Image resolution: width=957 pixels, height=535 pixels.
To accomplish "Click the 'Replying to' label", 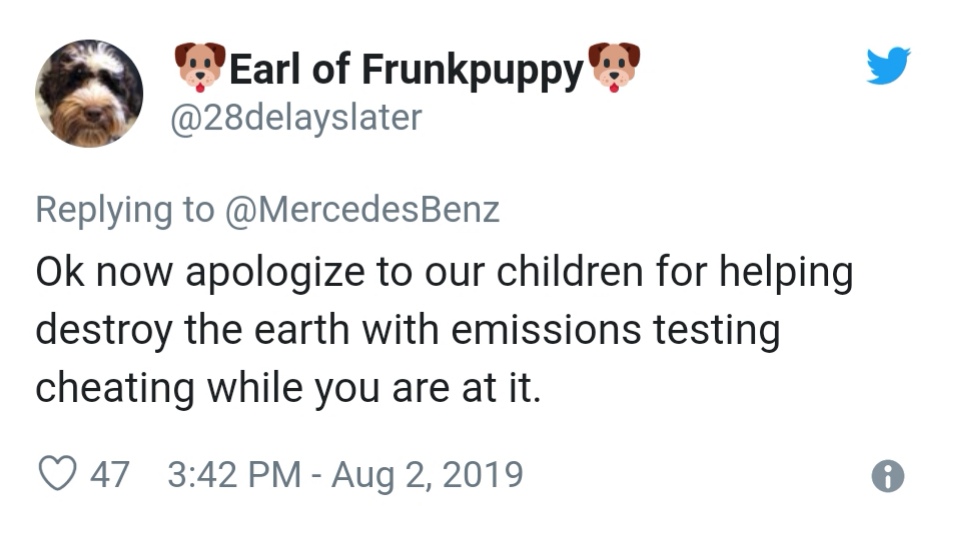I will [125, 210].
